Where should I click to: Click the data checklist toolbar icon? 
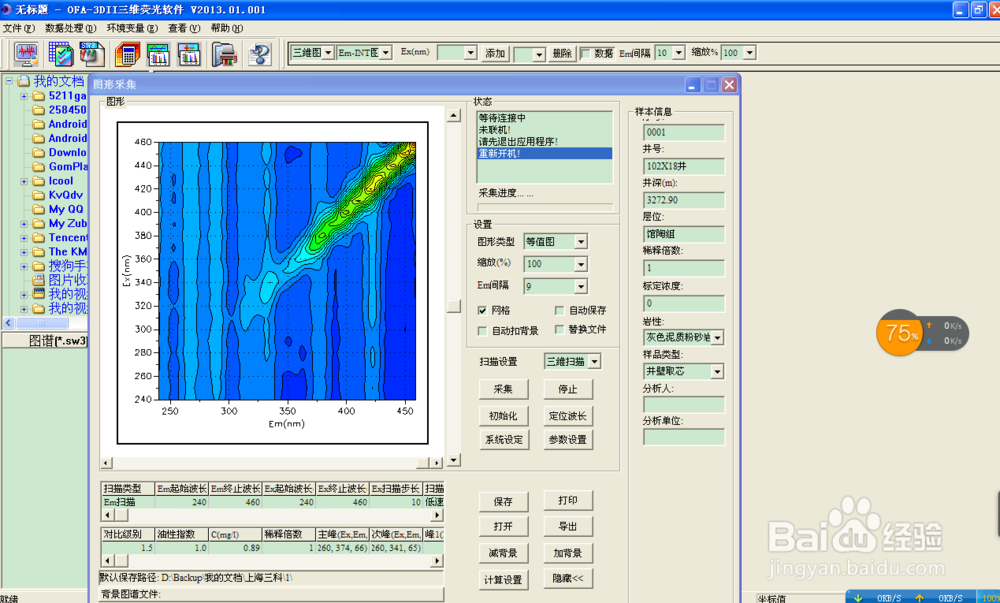point(60,55)
